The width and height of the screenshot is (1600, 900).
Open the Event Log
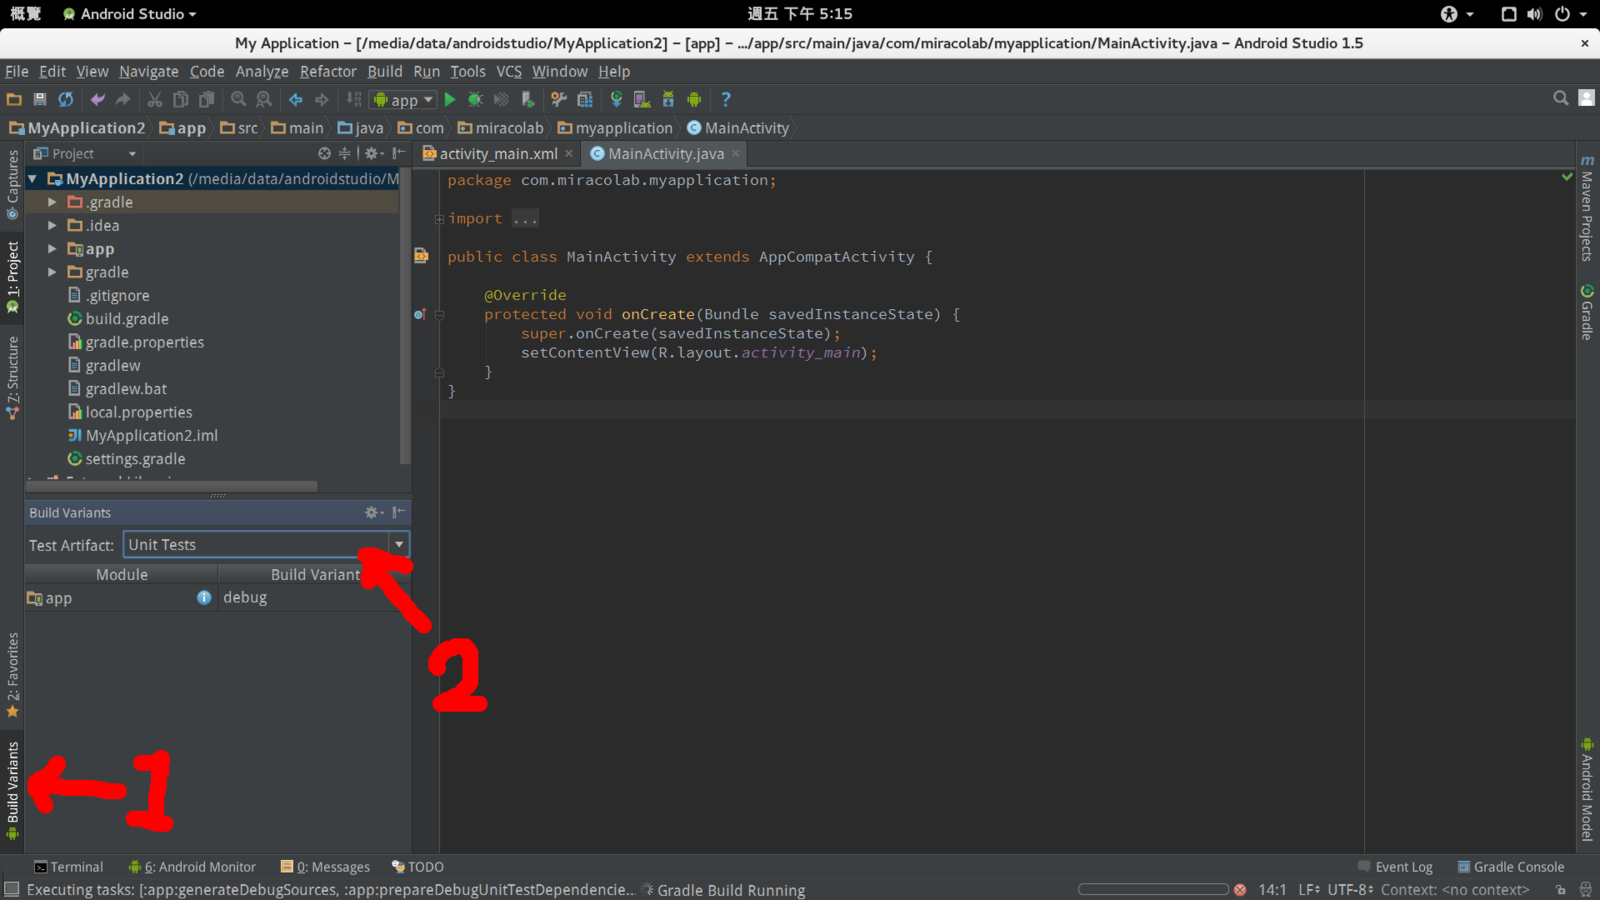click(x=1395, y=867)
